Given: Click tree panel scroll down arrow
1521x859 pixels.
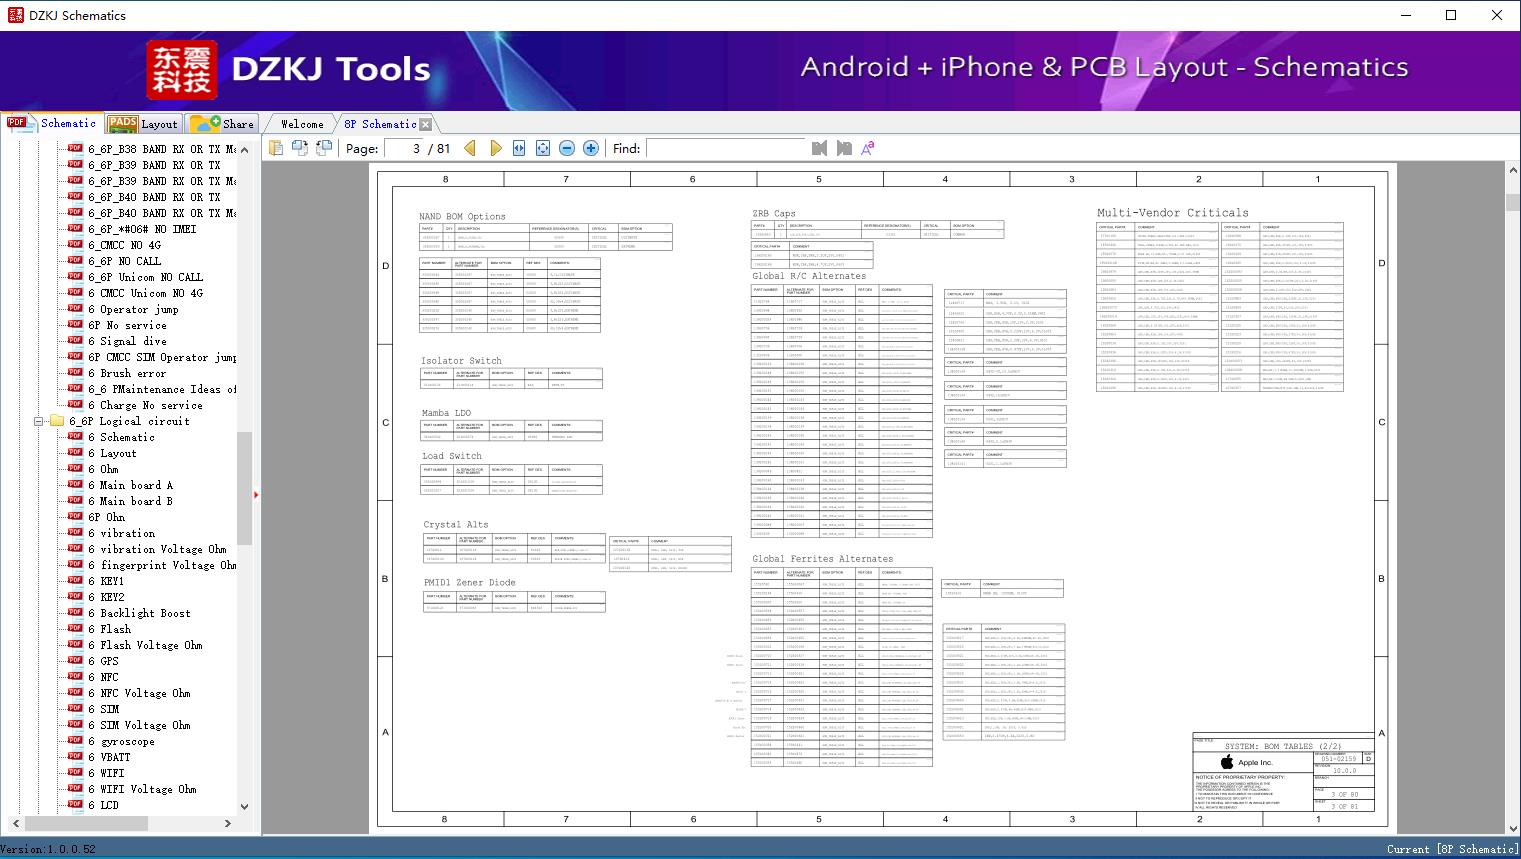Looking at the screenshot, I should (x=244, y=806).
